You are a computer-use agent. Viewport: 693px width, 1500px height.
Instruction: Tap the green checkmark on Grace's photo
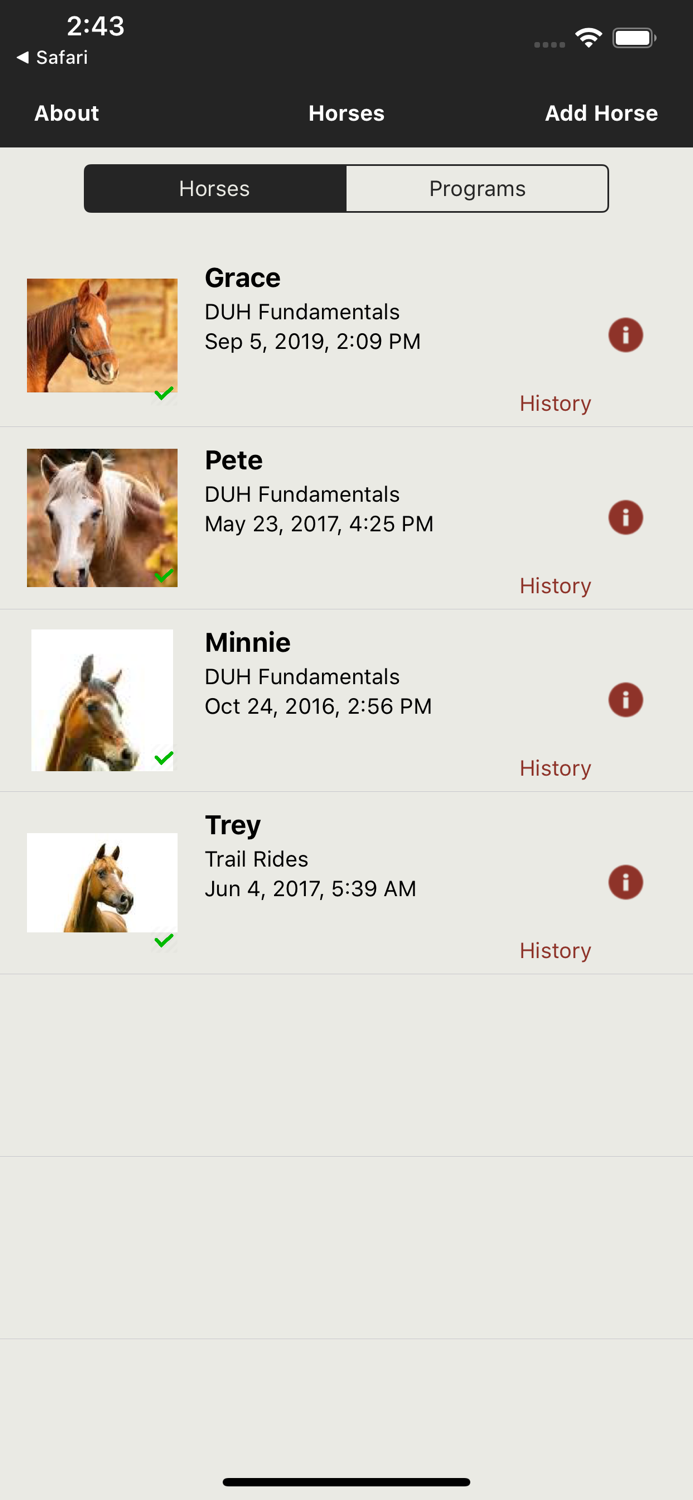pyautogui.click(x=164, y=394)
